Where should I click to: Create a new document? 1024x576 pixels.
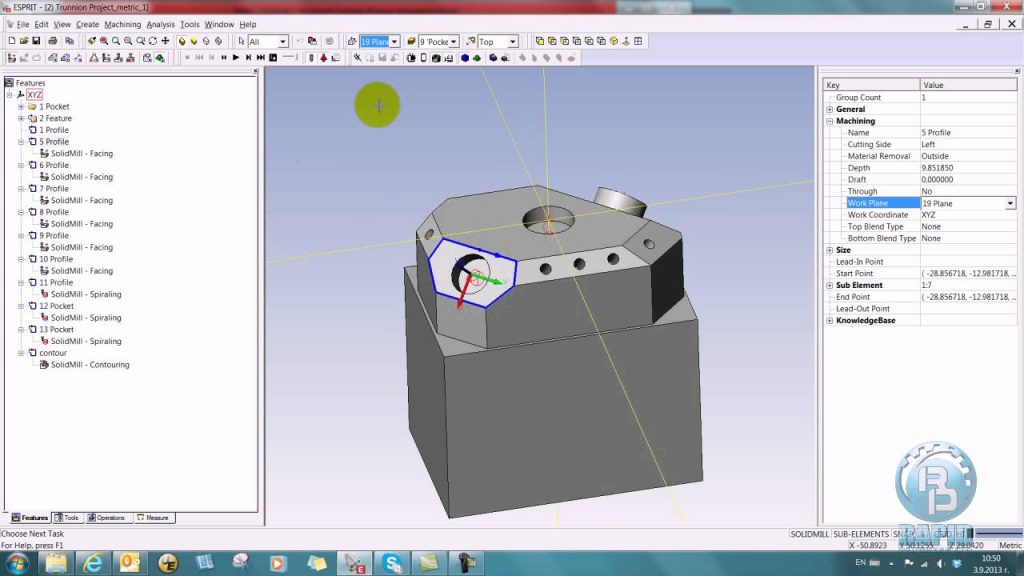(x=12, y=41)
